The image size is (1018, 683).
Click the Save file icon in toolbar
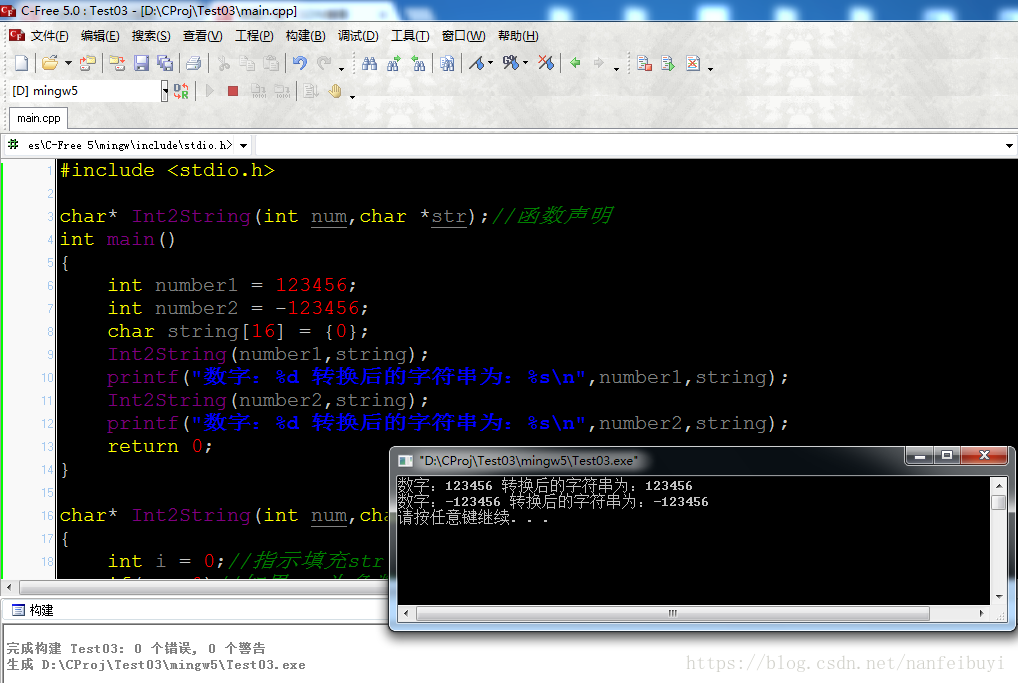141,63
